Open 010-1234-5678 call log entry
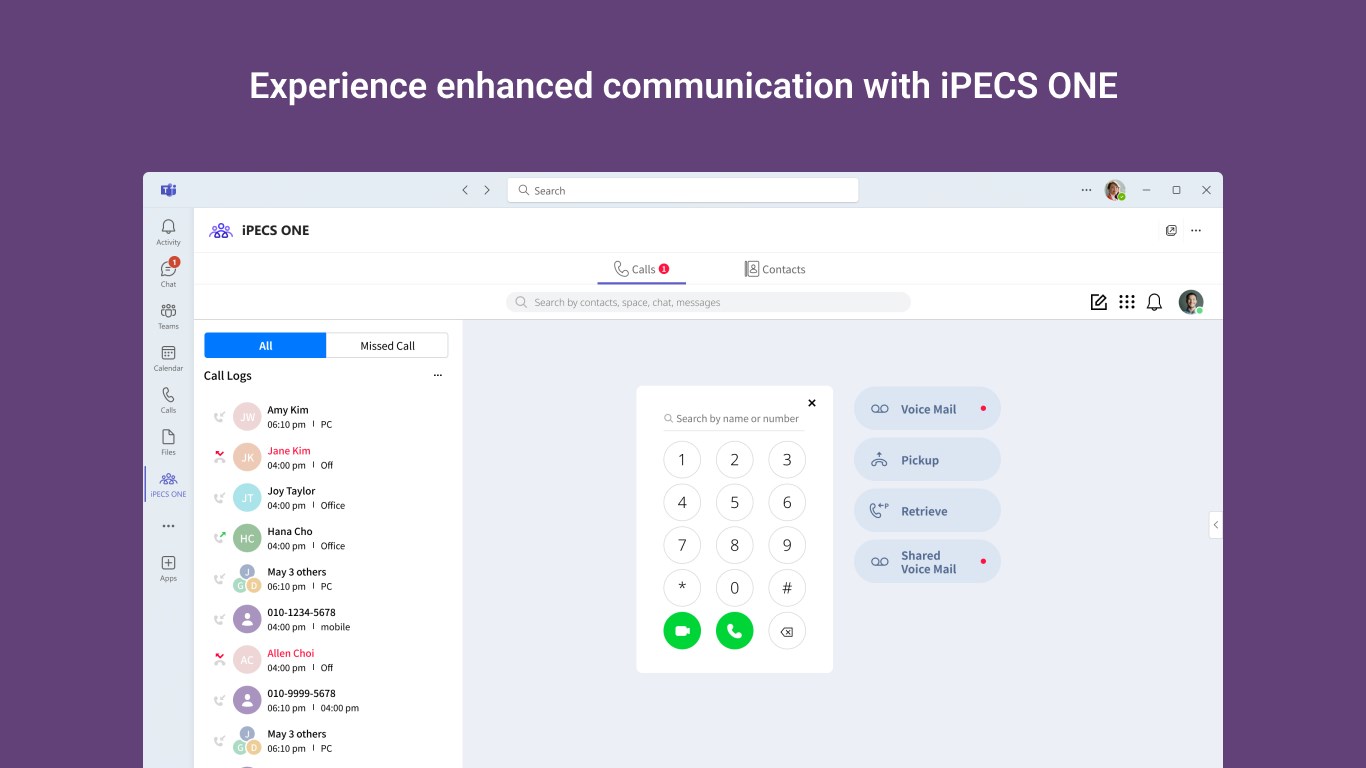Viewport: 1366px width, 768px height. (328, 619)
